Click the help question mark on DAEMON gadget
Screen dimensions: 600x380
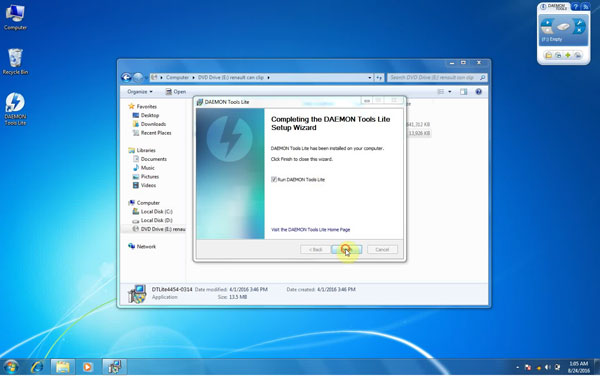coord(575,7)
